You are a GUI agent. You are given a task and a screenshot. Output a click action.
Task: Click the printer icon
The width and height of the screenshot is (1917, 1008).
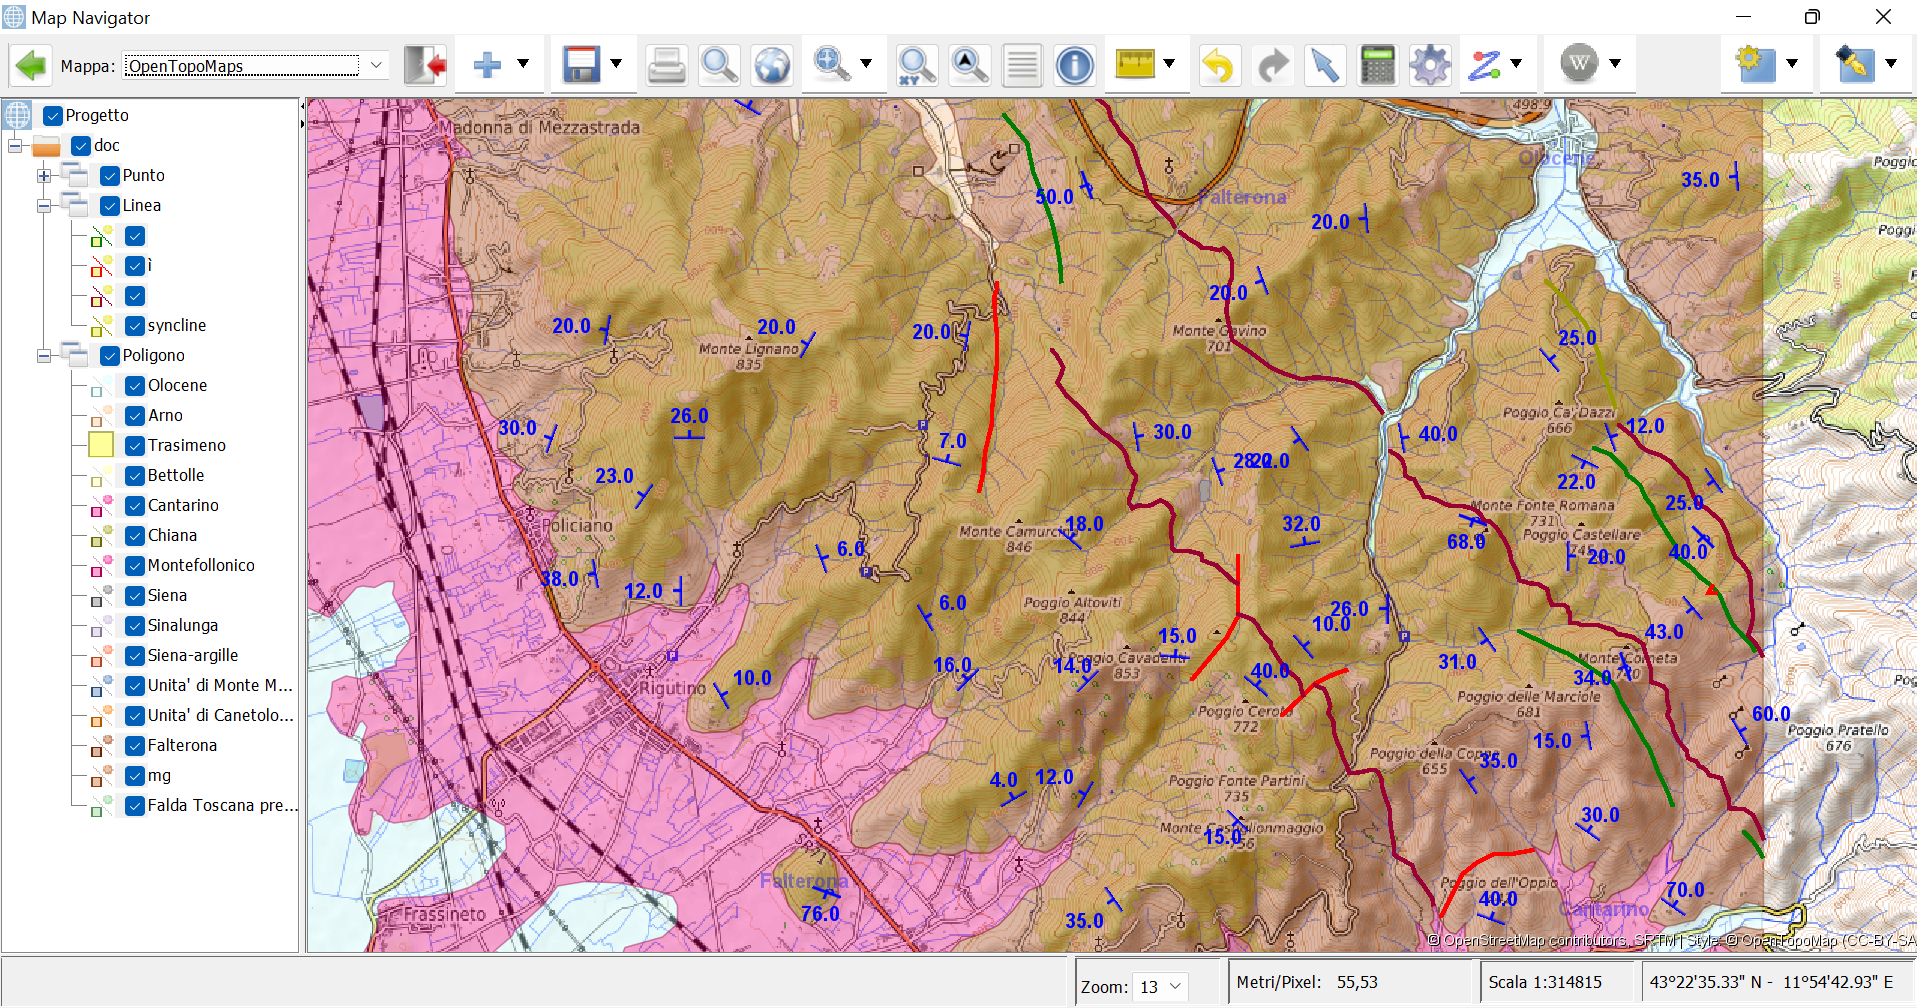[666, 66]
